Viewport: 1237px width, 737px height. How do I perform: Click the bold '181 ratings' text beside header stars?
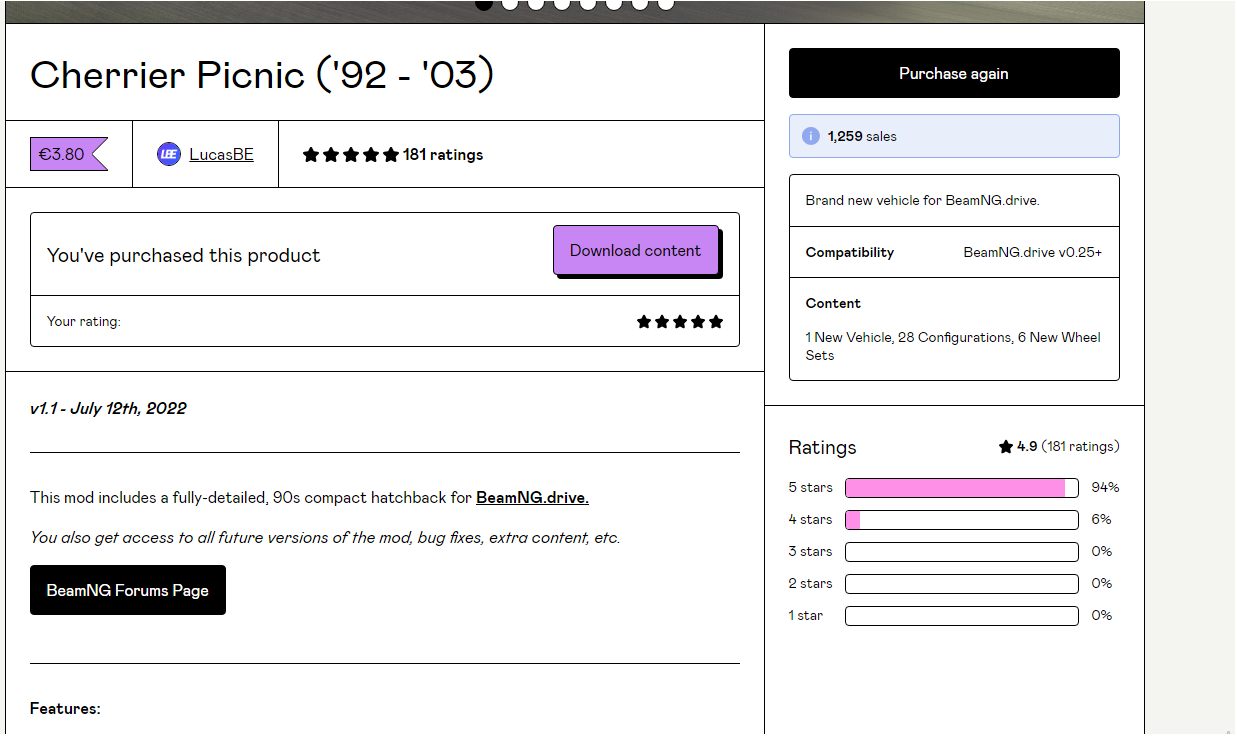click(443, 155)
